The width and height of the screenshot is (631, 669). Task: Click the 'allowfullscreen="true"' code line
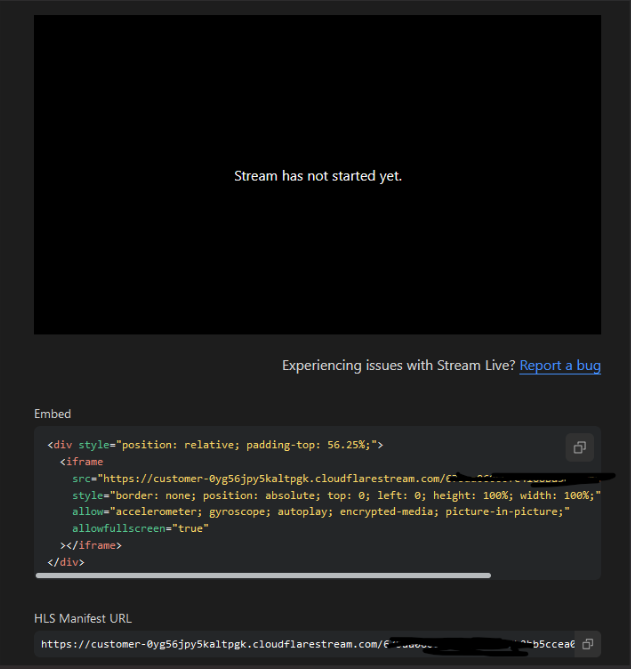[x=140, y=529]
